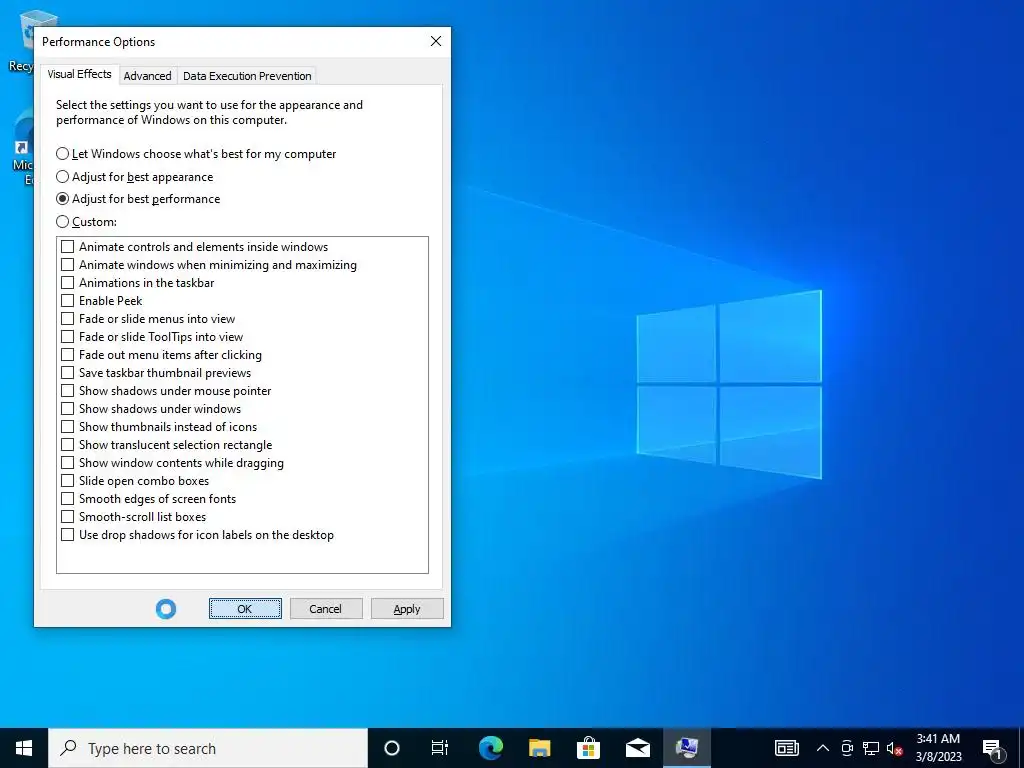
Task: Choose the Custom radio option
Action: pos(86,222)
